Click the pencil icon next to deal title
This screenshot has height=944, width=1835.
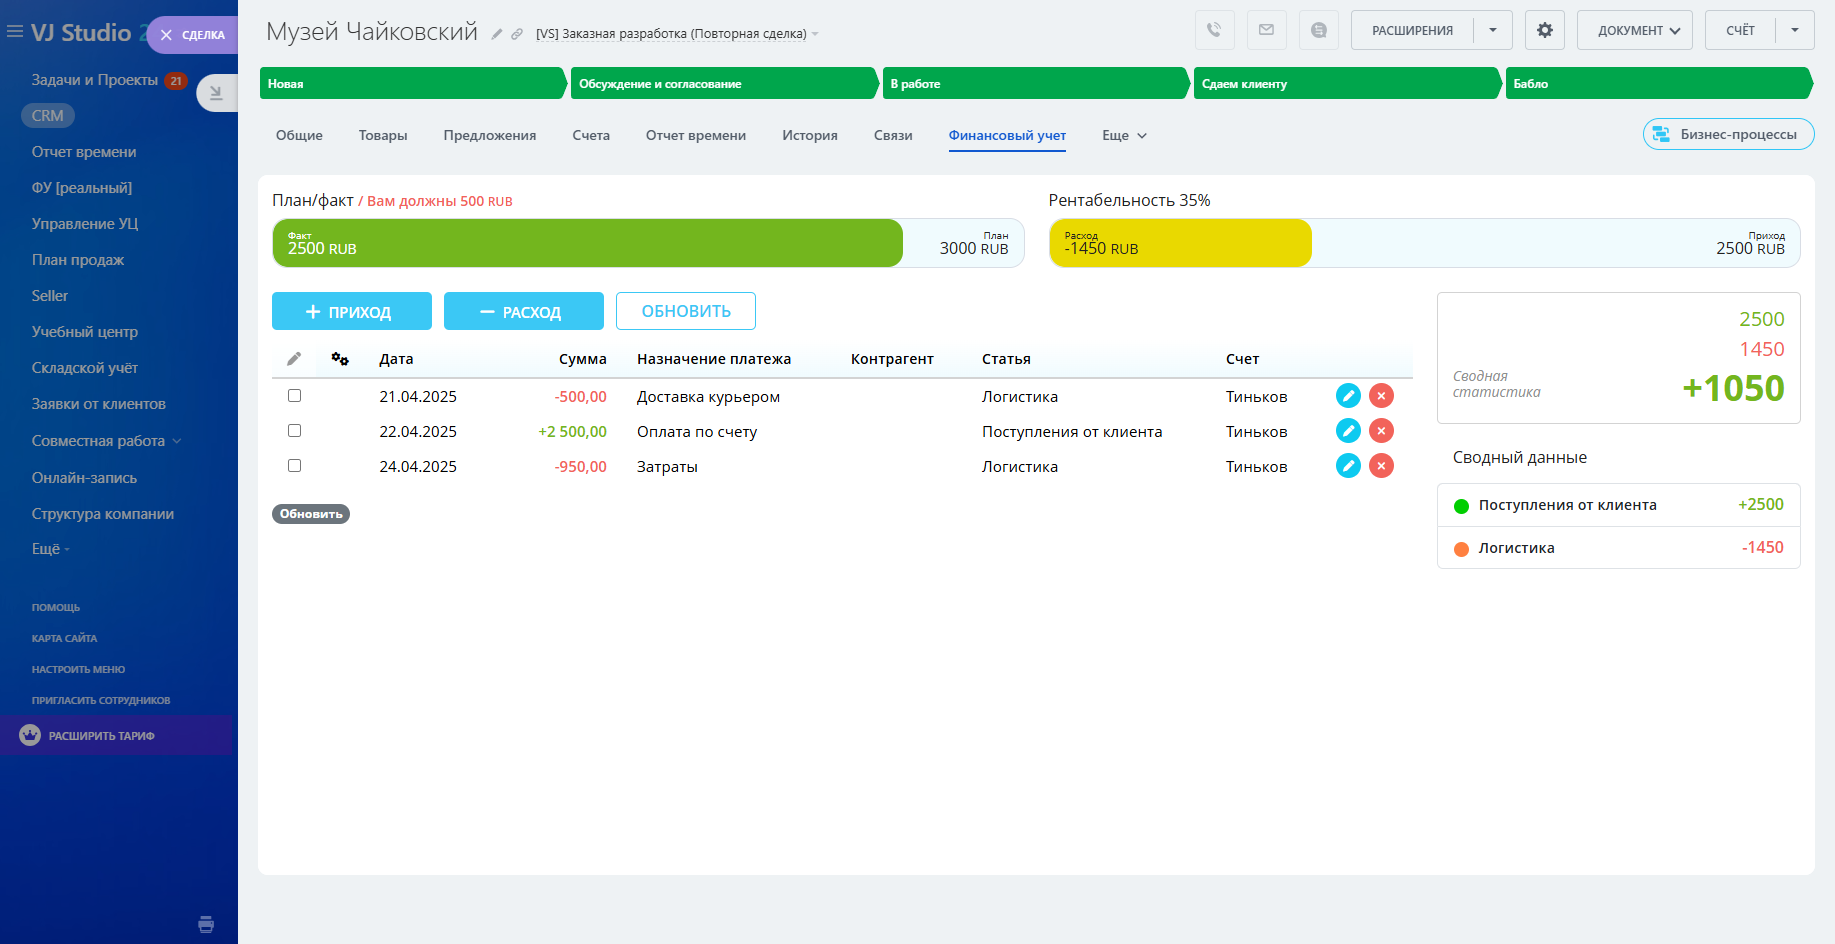(496, 34)
